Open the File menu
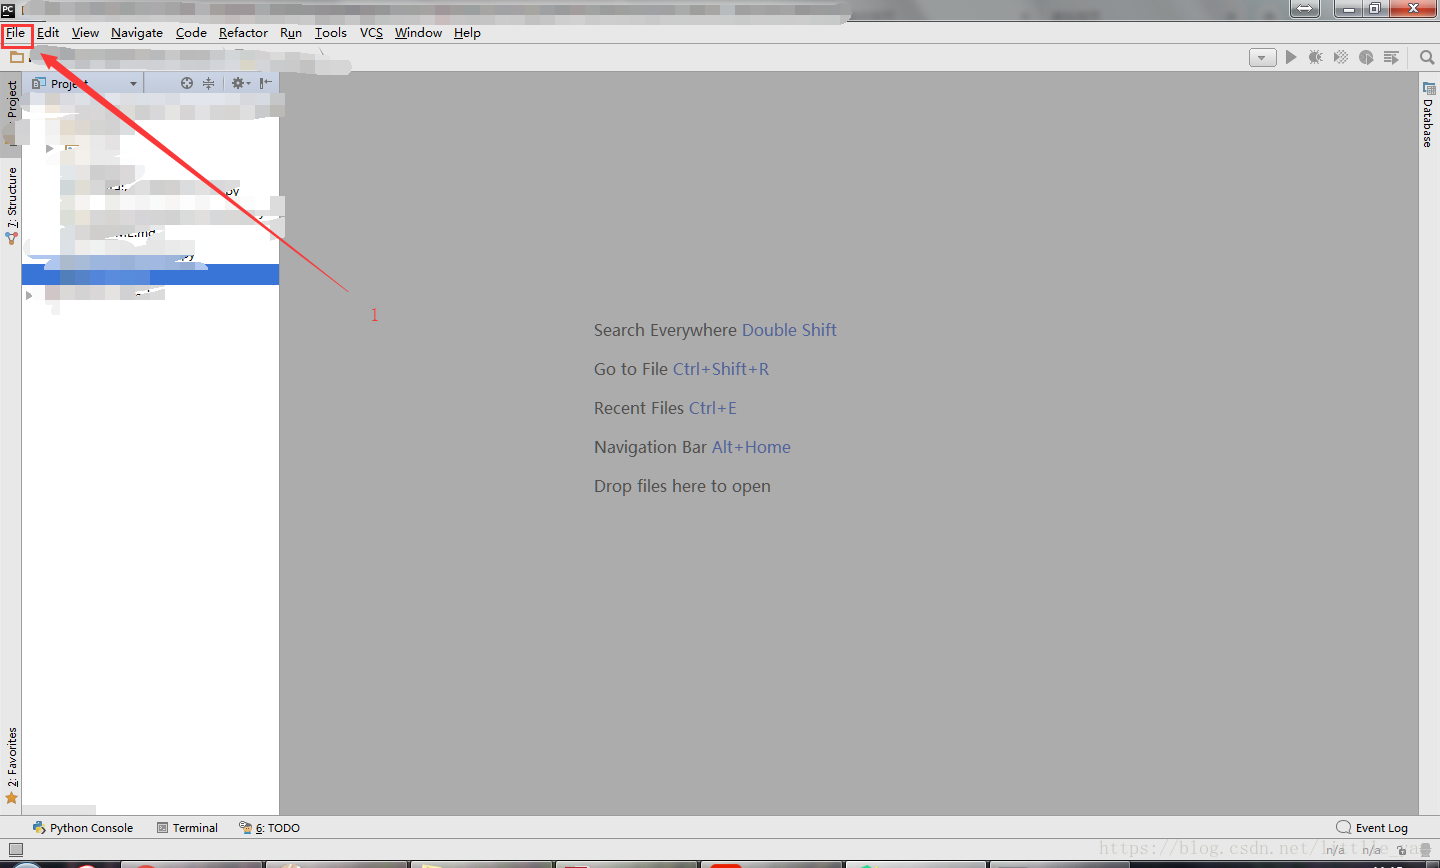Viewport: 1440px width, 868px height. (x=17, y=33)
